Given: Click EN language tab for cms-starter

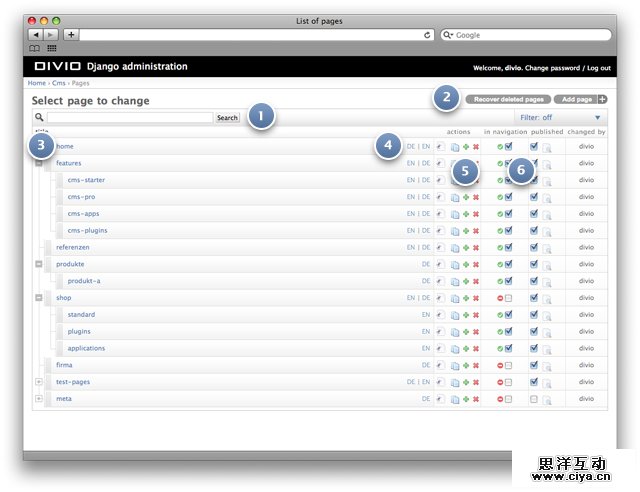Looking at the screenshot, I should [410, 180].
